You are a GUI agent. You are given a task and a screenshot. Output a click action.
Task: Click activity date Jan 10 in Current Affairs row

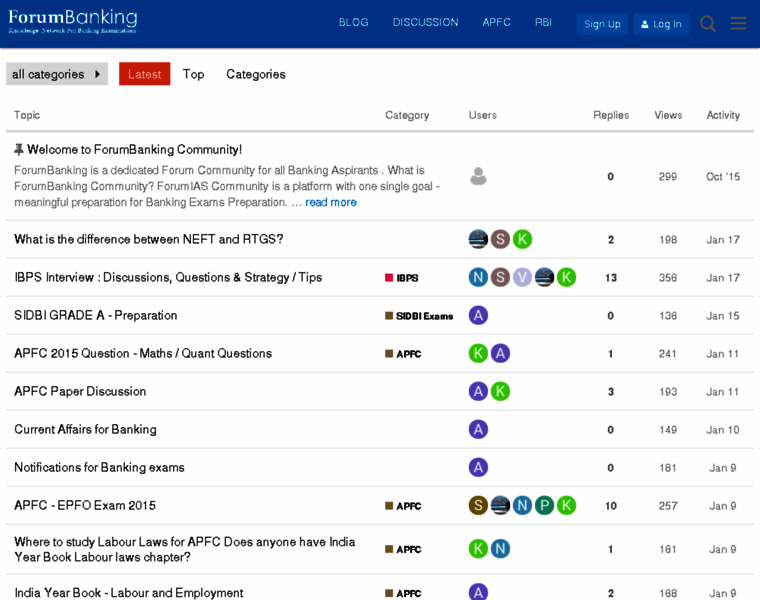pos(723,430)
